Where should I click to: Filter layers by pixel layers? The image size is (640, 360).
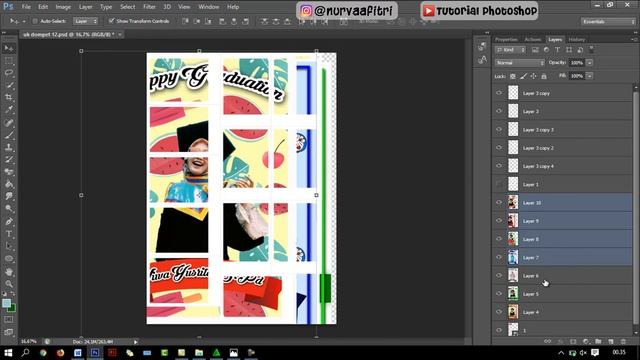(x=535, y=50)
